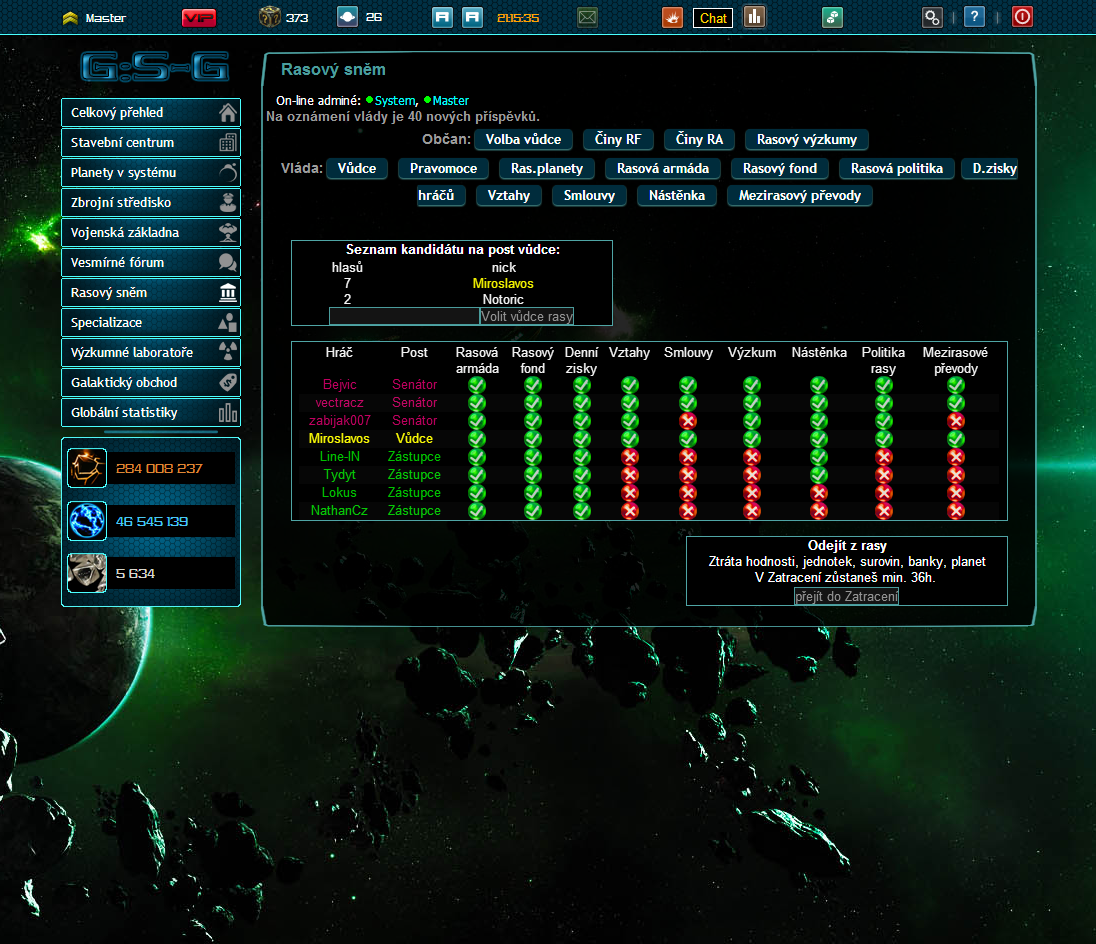Image resolution: width=1096 pixels, height=944 pixels.
Task: Click online admin System link
Action: coord(395,101)
